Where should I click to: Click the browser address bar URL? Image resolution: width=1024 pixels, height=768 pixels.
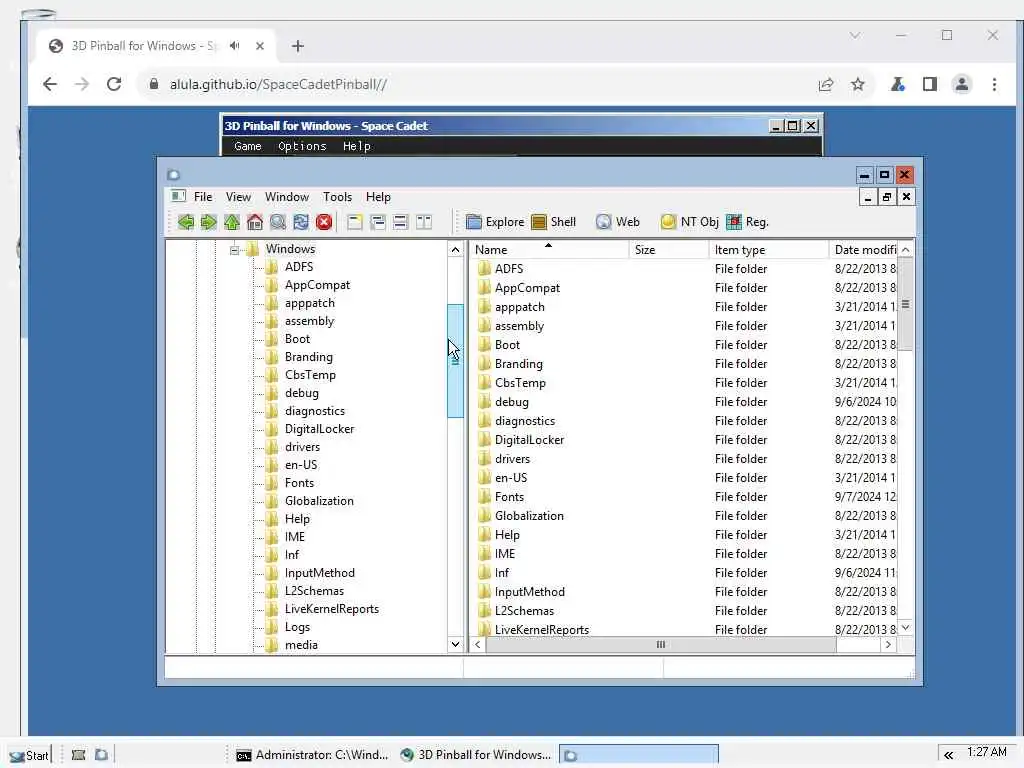click(278, 84)
